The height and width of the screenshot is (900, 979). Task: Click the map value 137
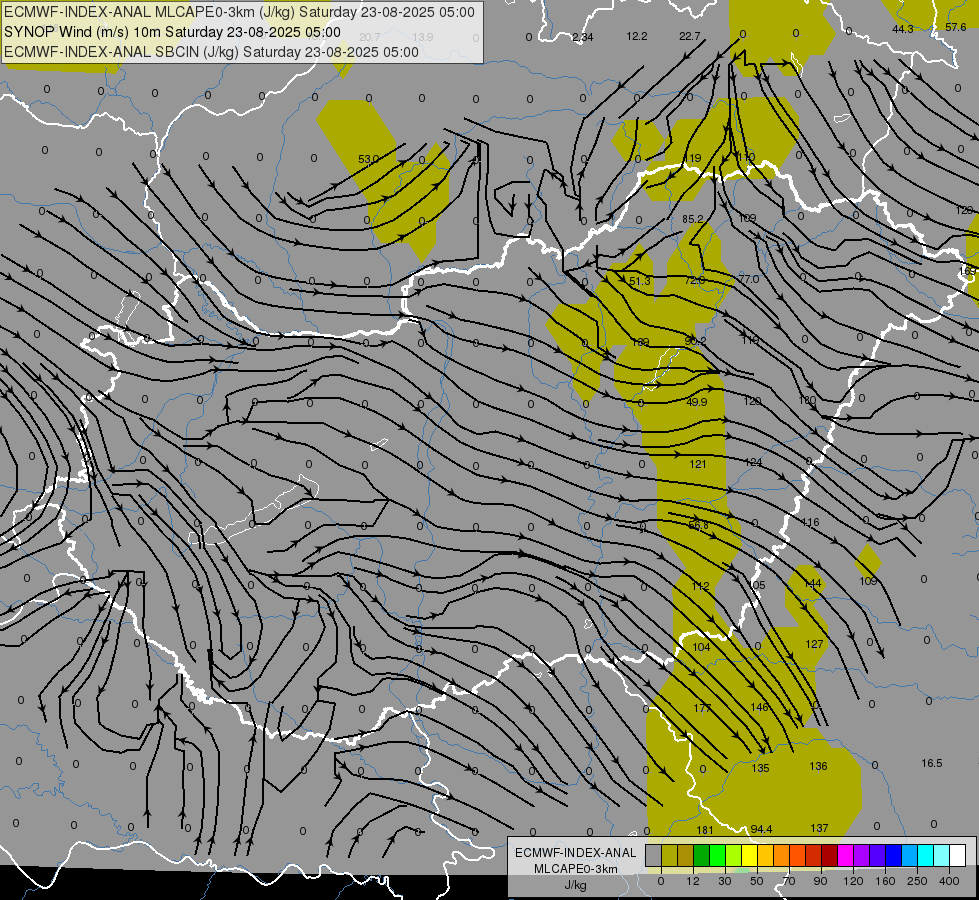pos(819,828)
